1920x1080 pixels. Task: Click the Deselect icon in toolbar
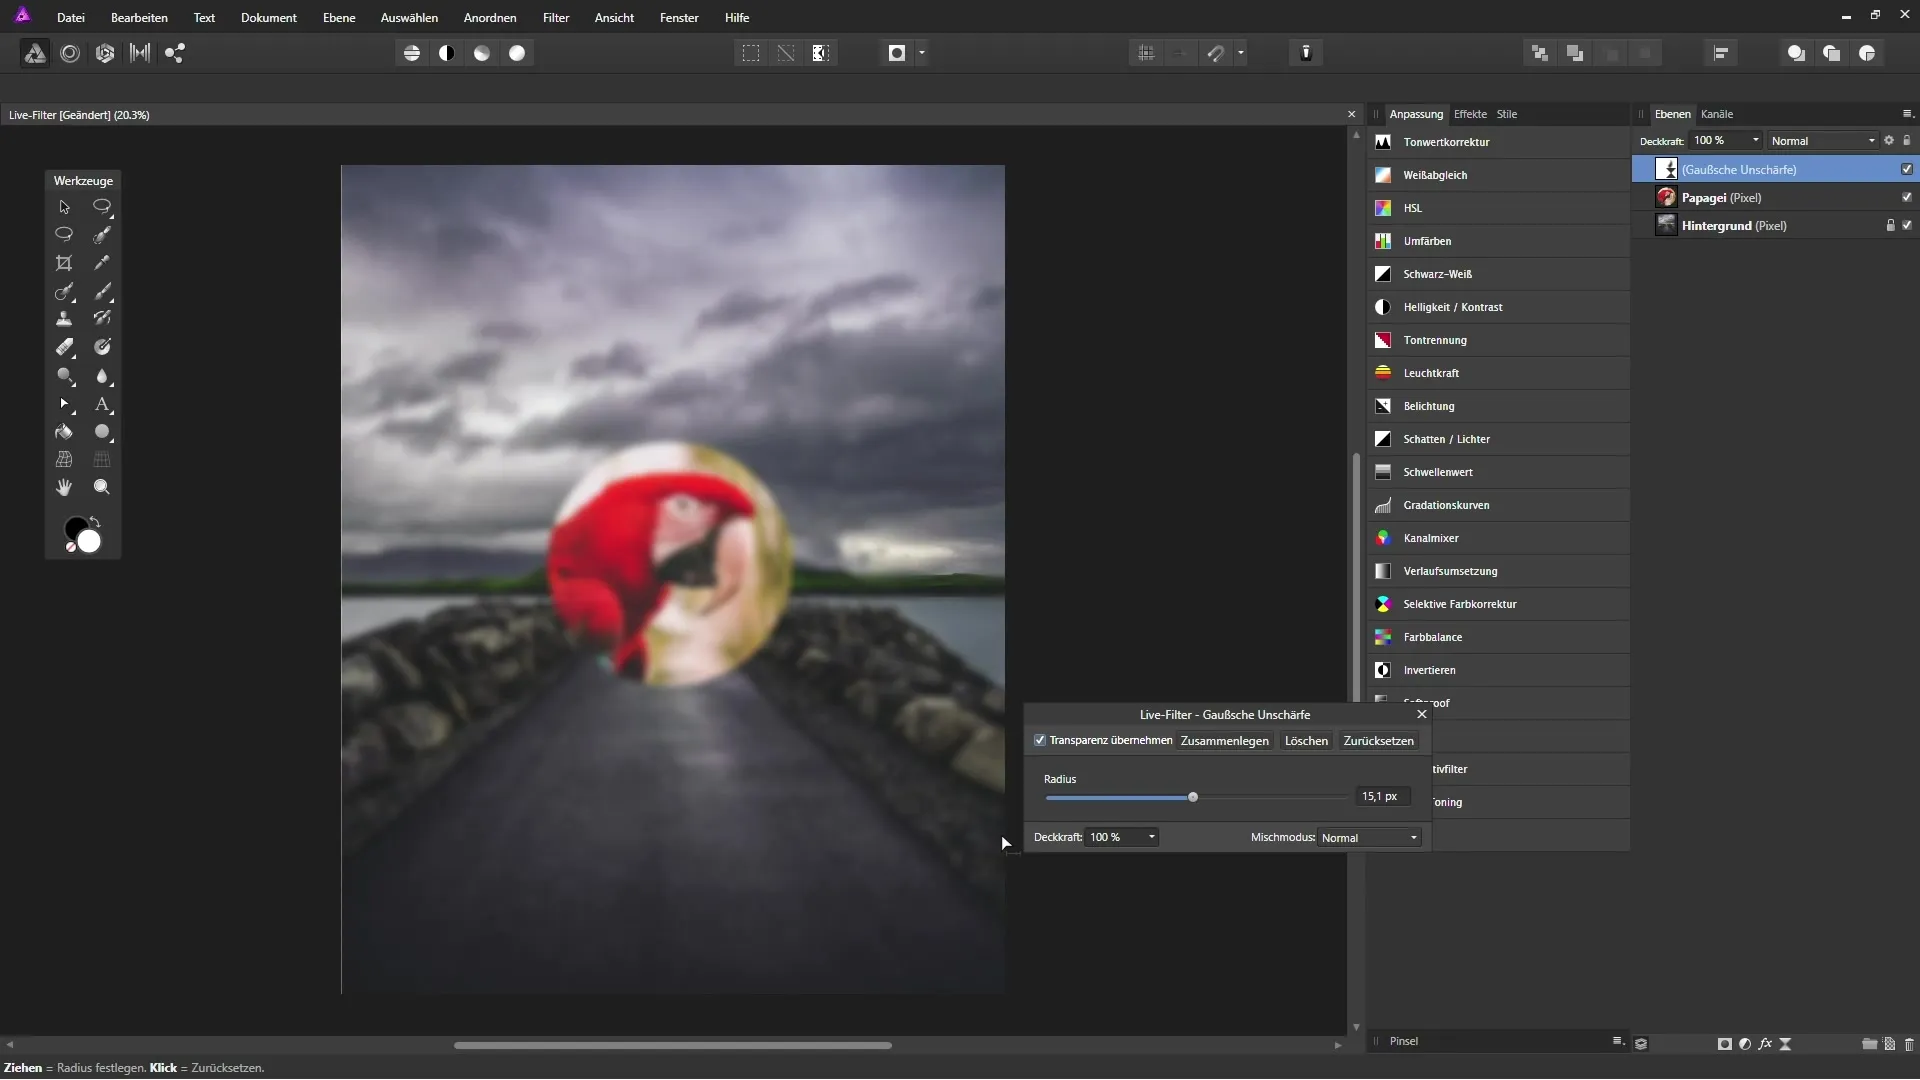[786, 53]
